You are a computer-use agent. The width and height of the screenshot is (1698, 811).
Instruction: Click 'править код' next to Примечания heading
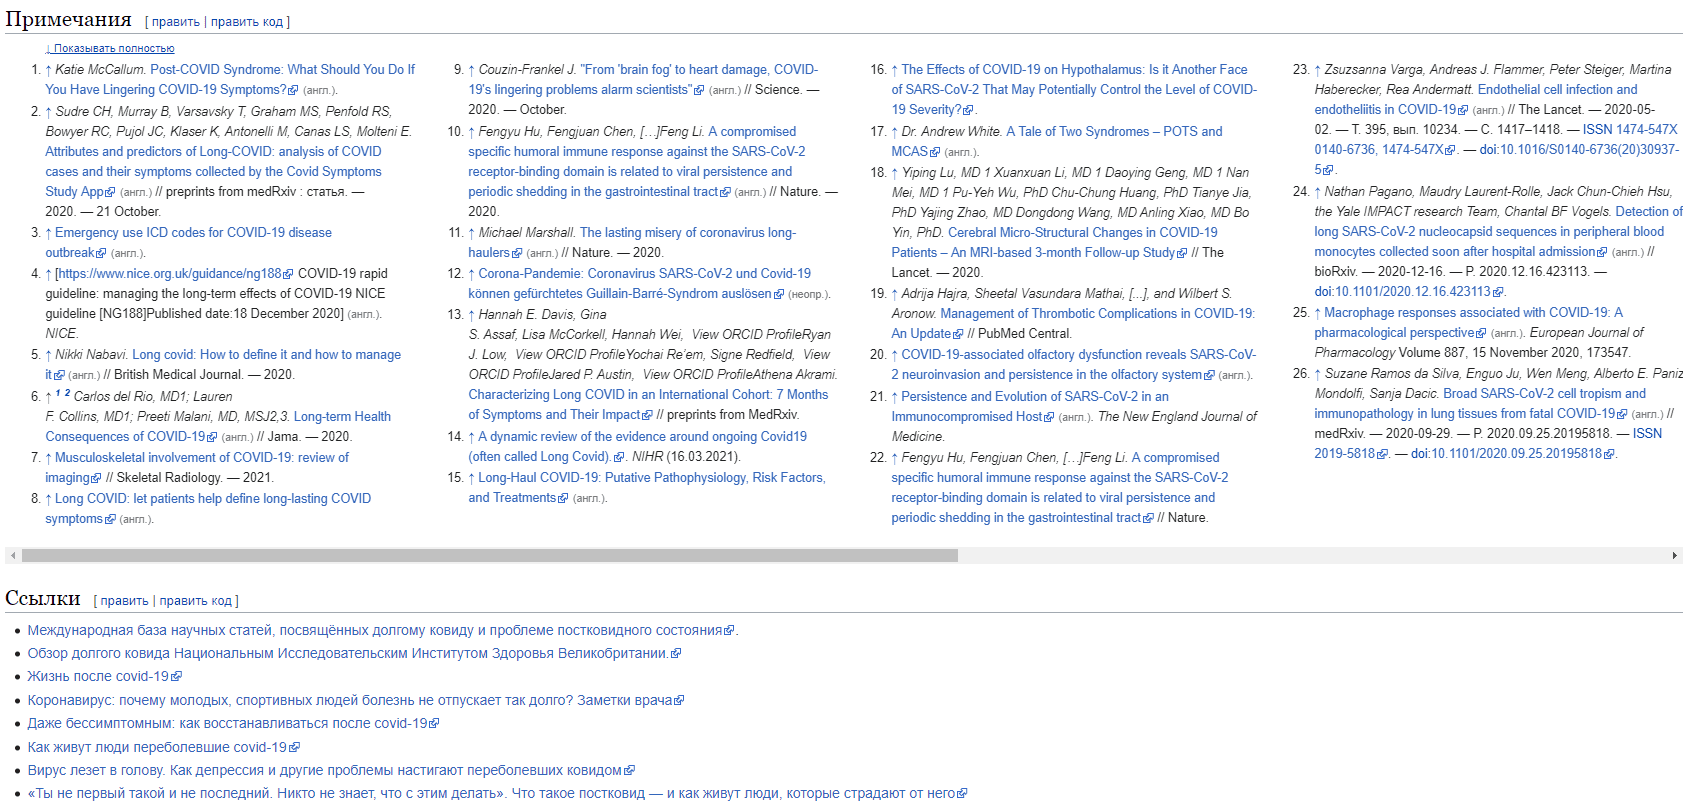point(247,22)
